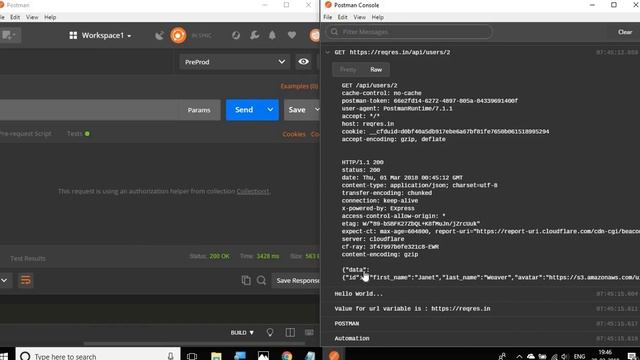
Task: Open the Cookies link
Action: pos(294,134)
